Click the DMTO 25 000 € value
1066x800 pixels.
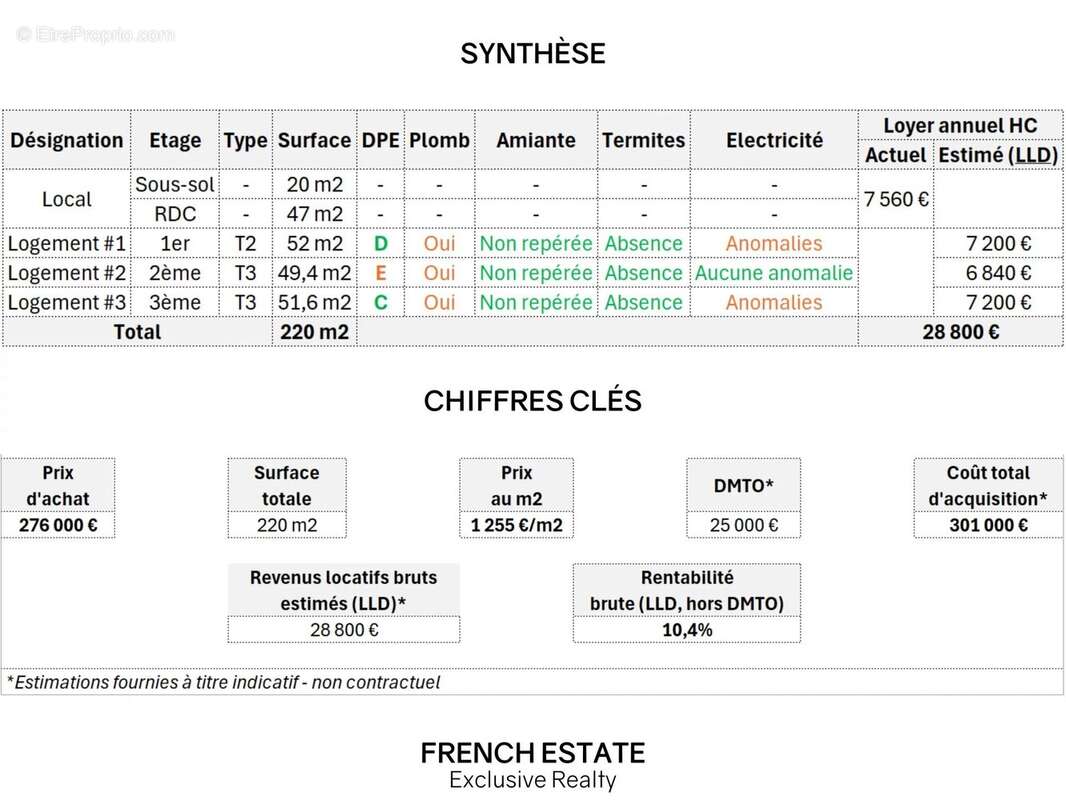click(x=743, y=525)
